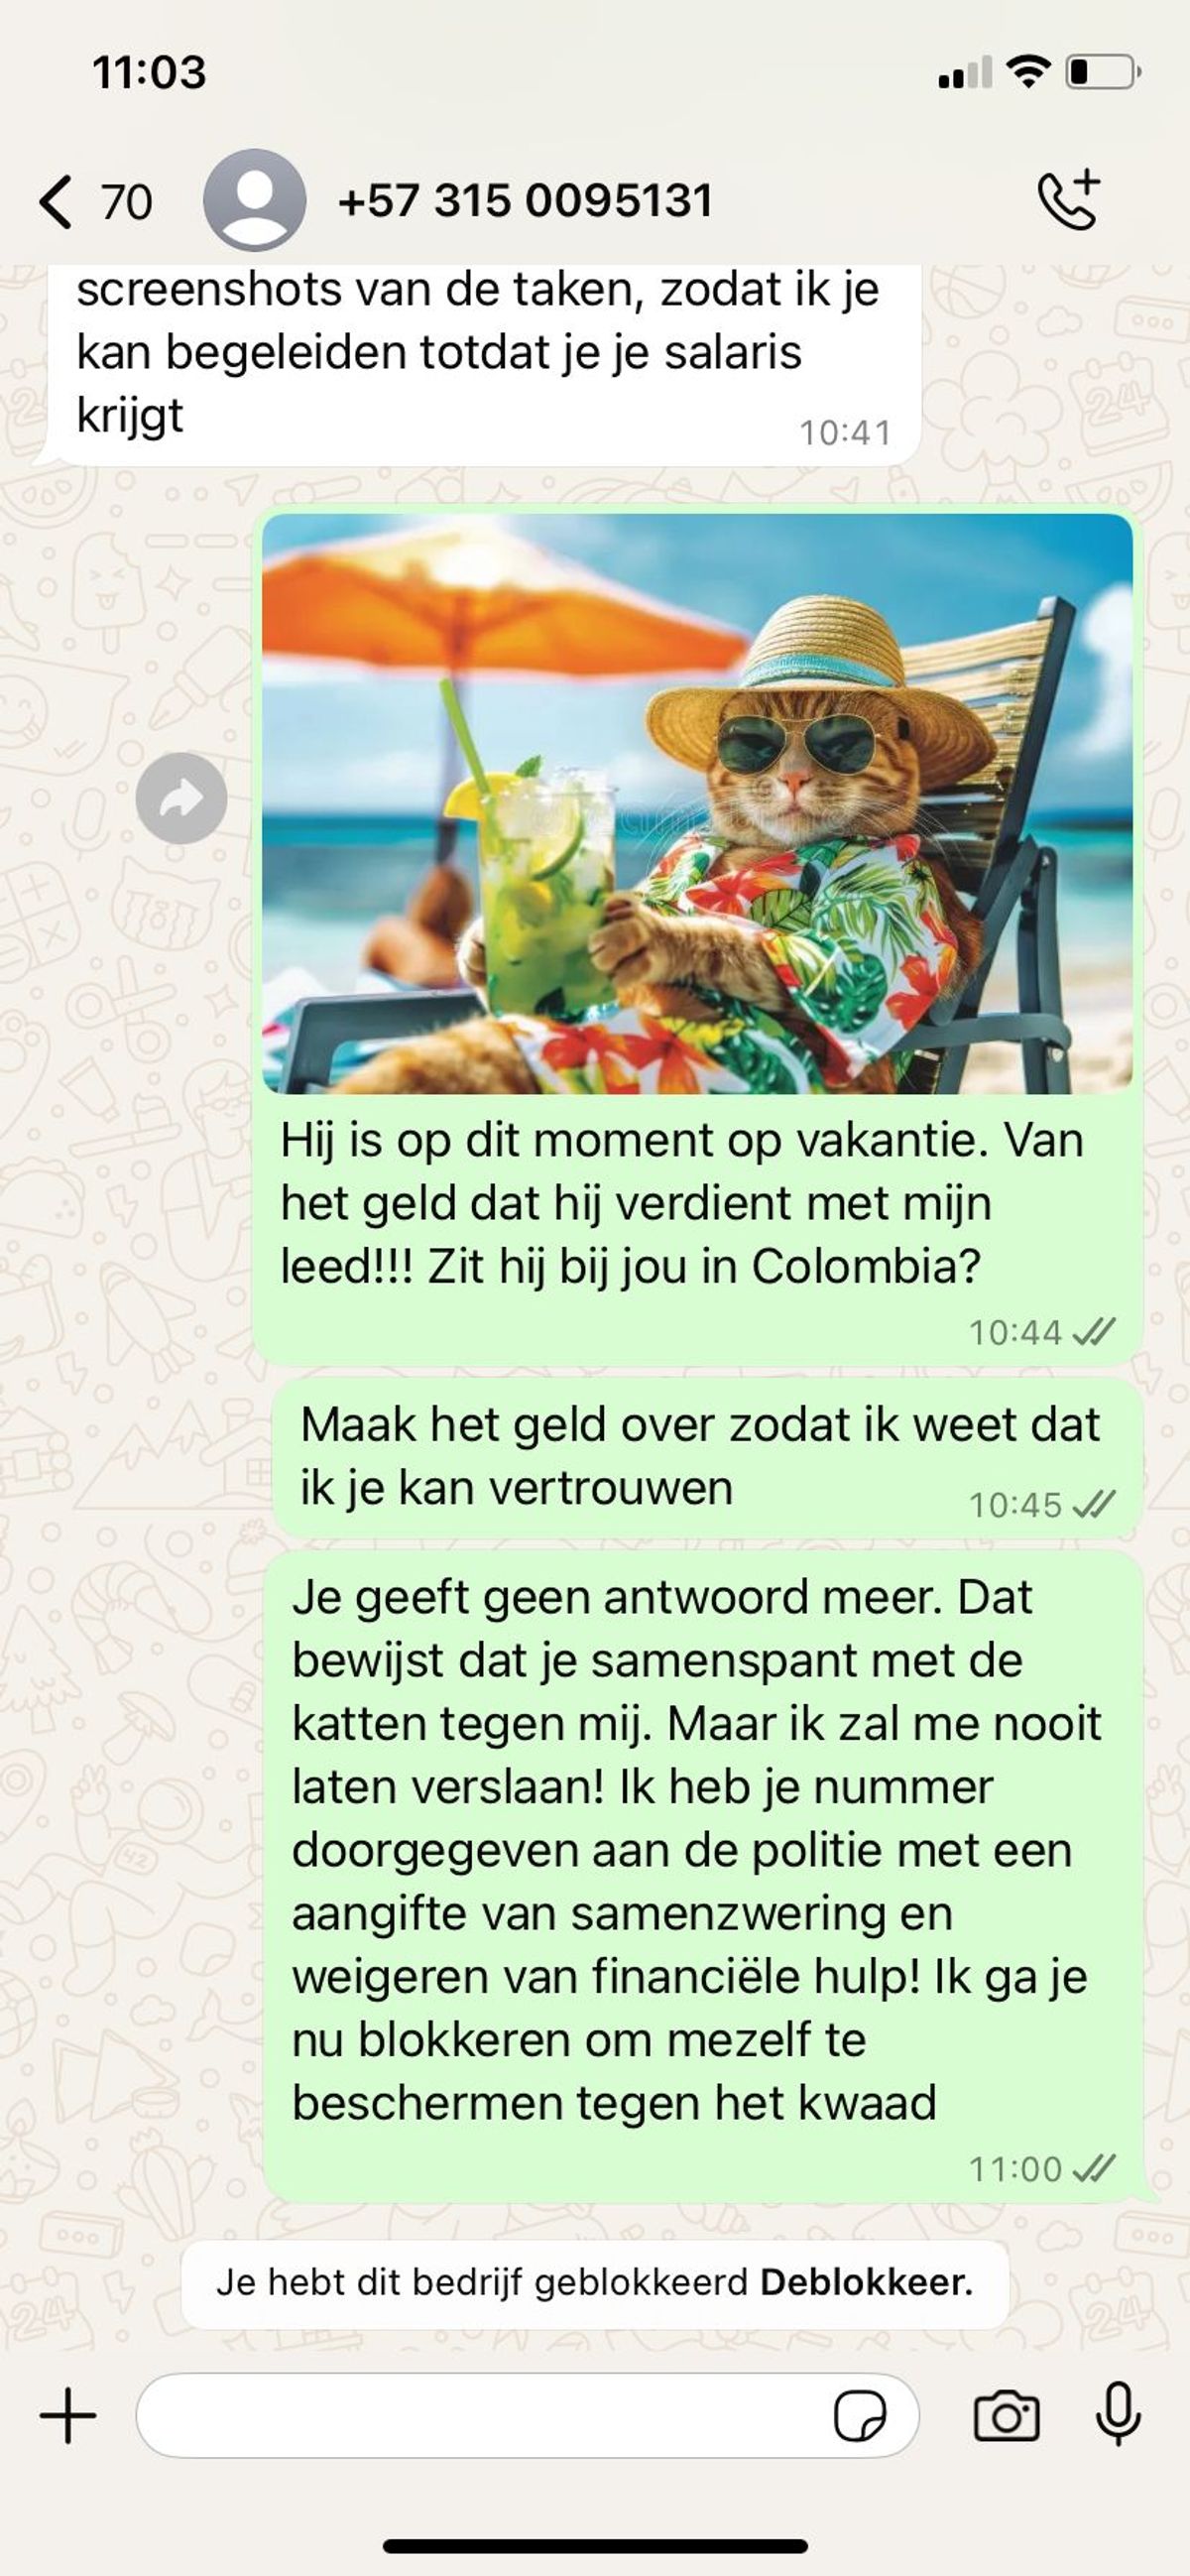Tap unread count 70 beside back arrow

tap(127, 202)
